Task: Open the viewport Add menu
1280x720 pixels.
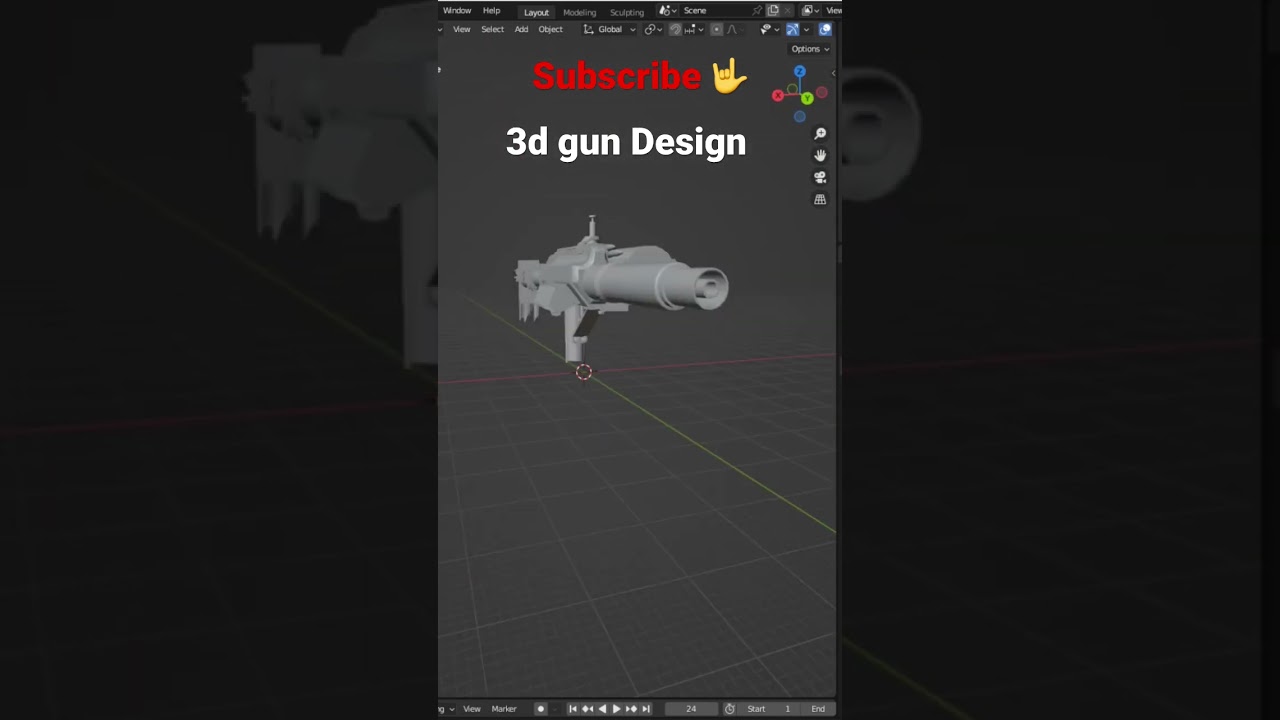Action: (x=521, y=29)
